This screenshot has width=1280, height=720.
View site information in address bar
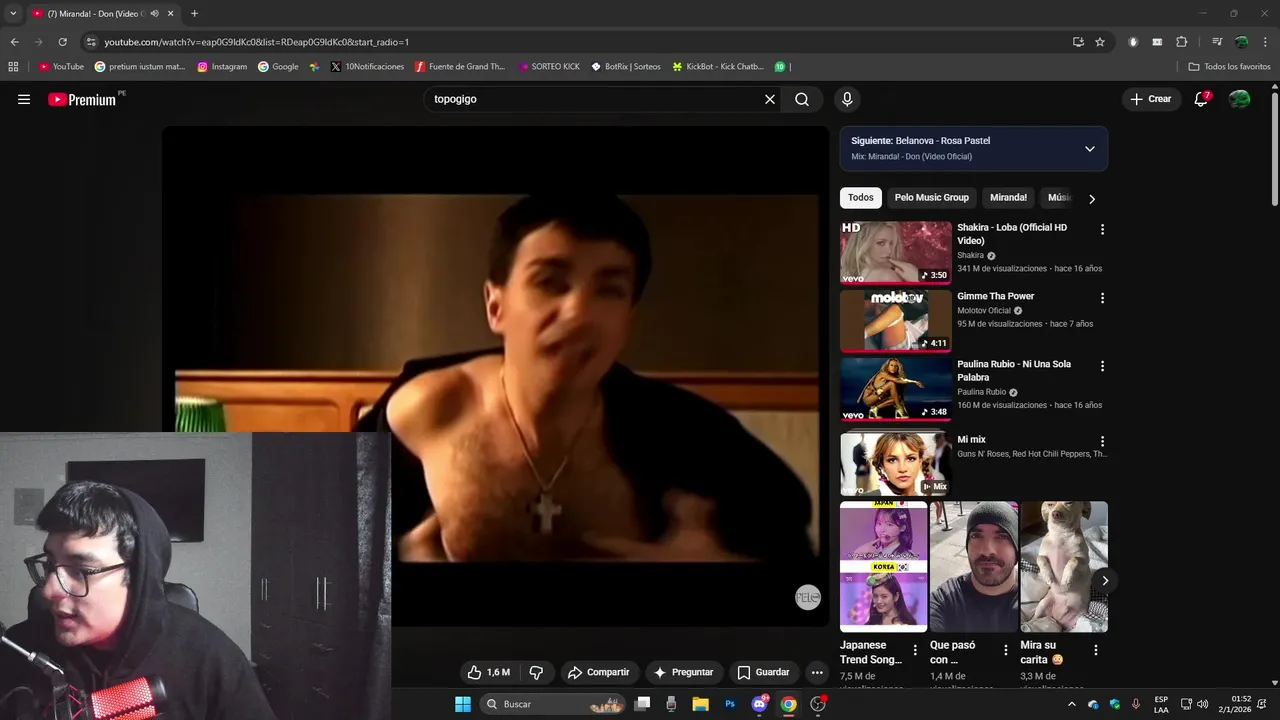pyautogui.click(x=91, y=42)
